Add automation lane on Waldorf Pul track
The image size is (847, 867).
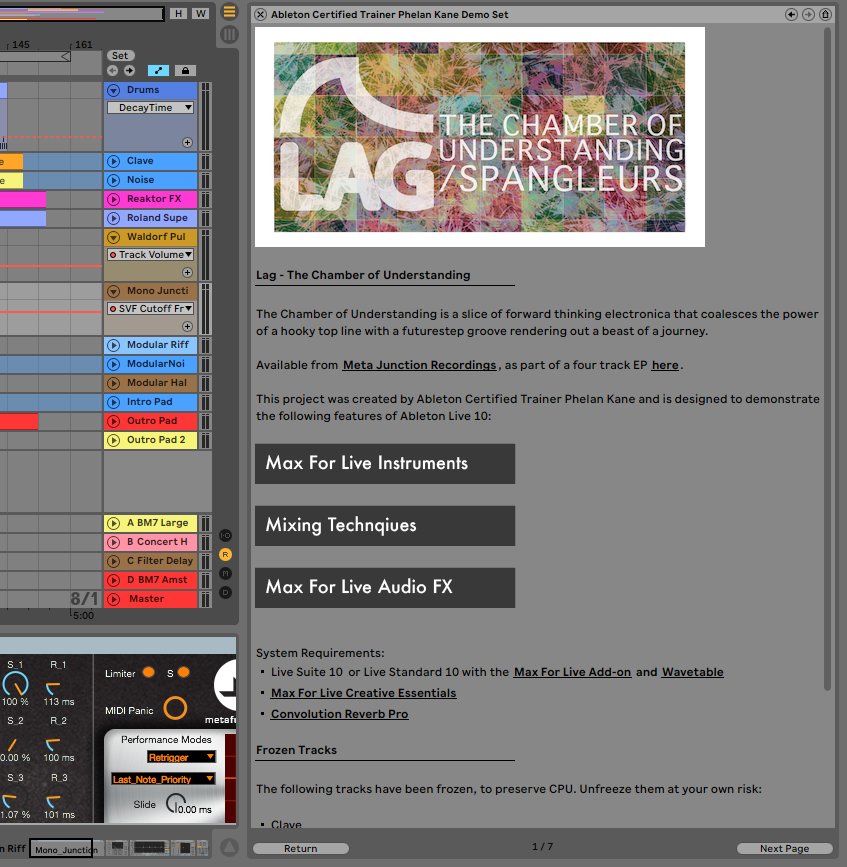187,273
